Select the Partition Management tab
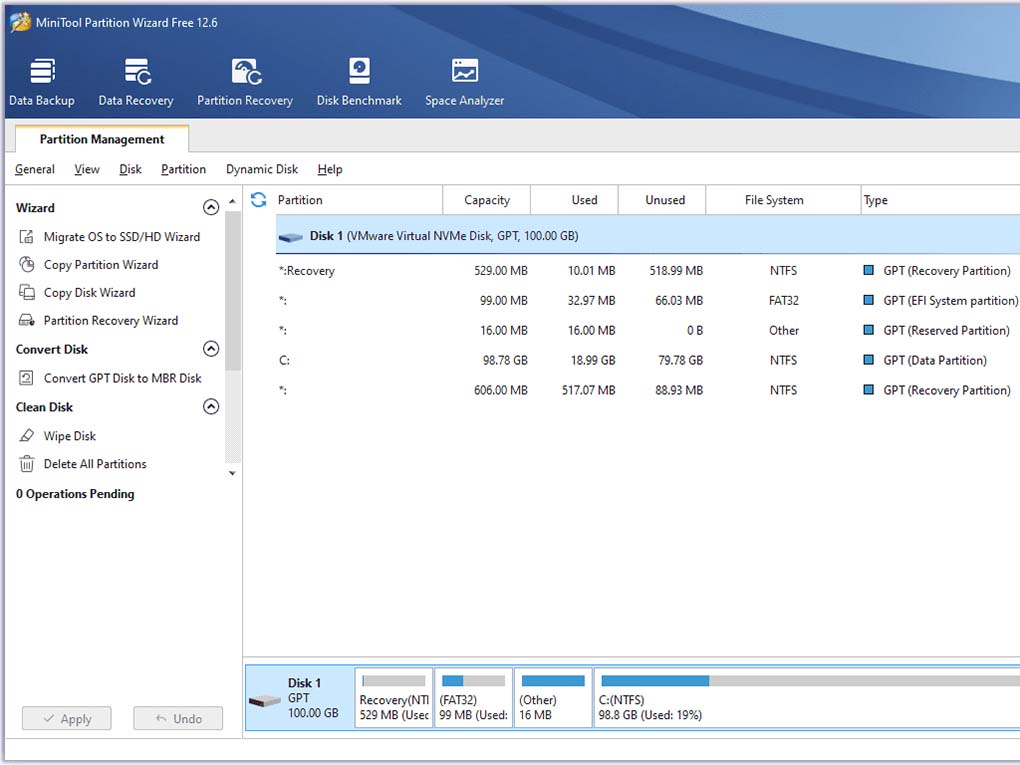The image size is (1020, 765). pos(102,139)
